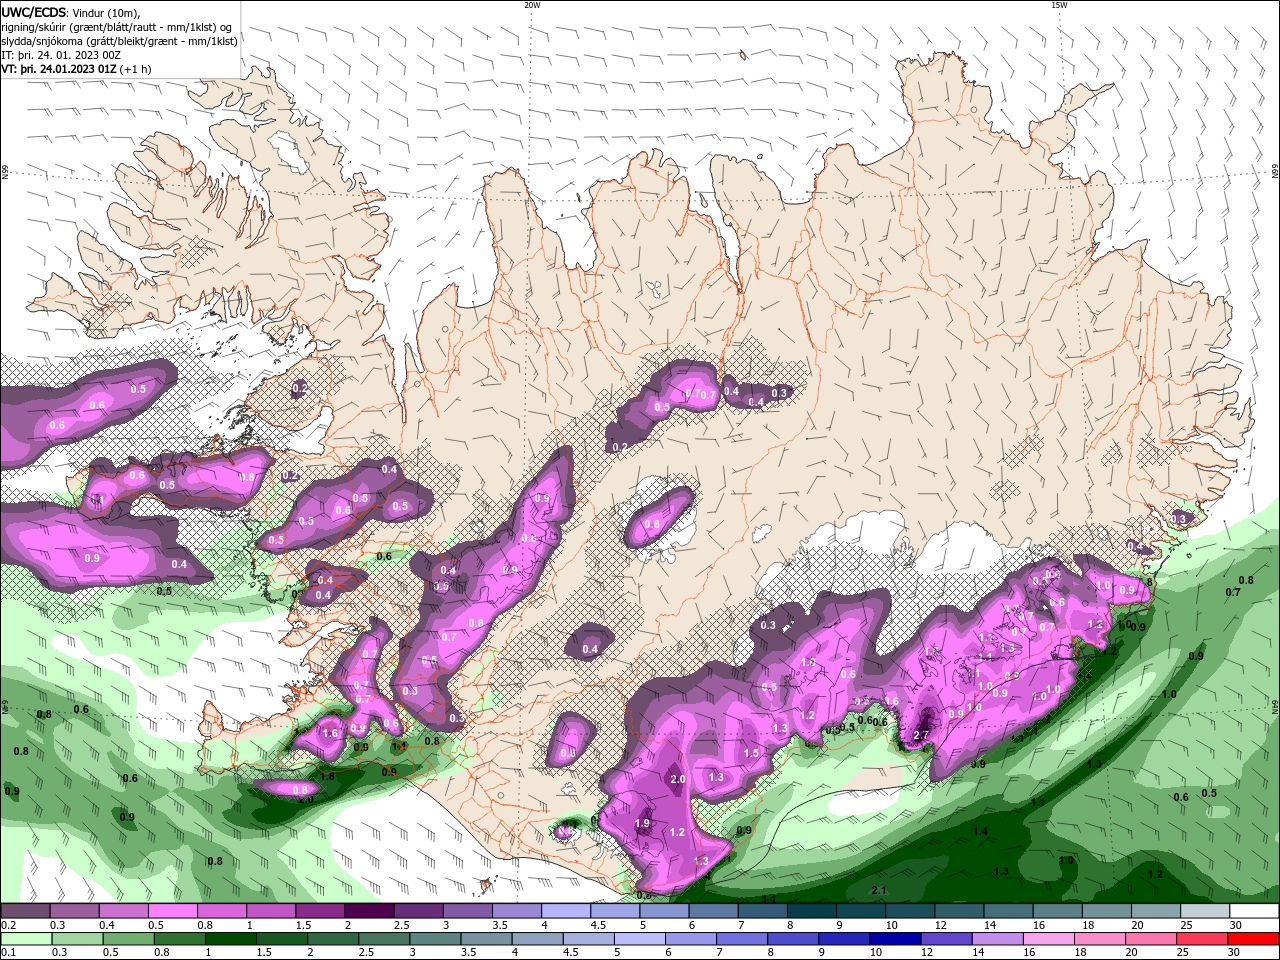This screenshot has width=1280, height=960.
Task: Click the 'slydda/snjókoma' legend description line
Action: pos(119,41)
